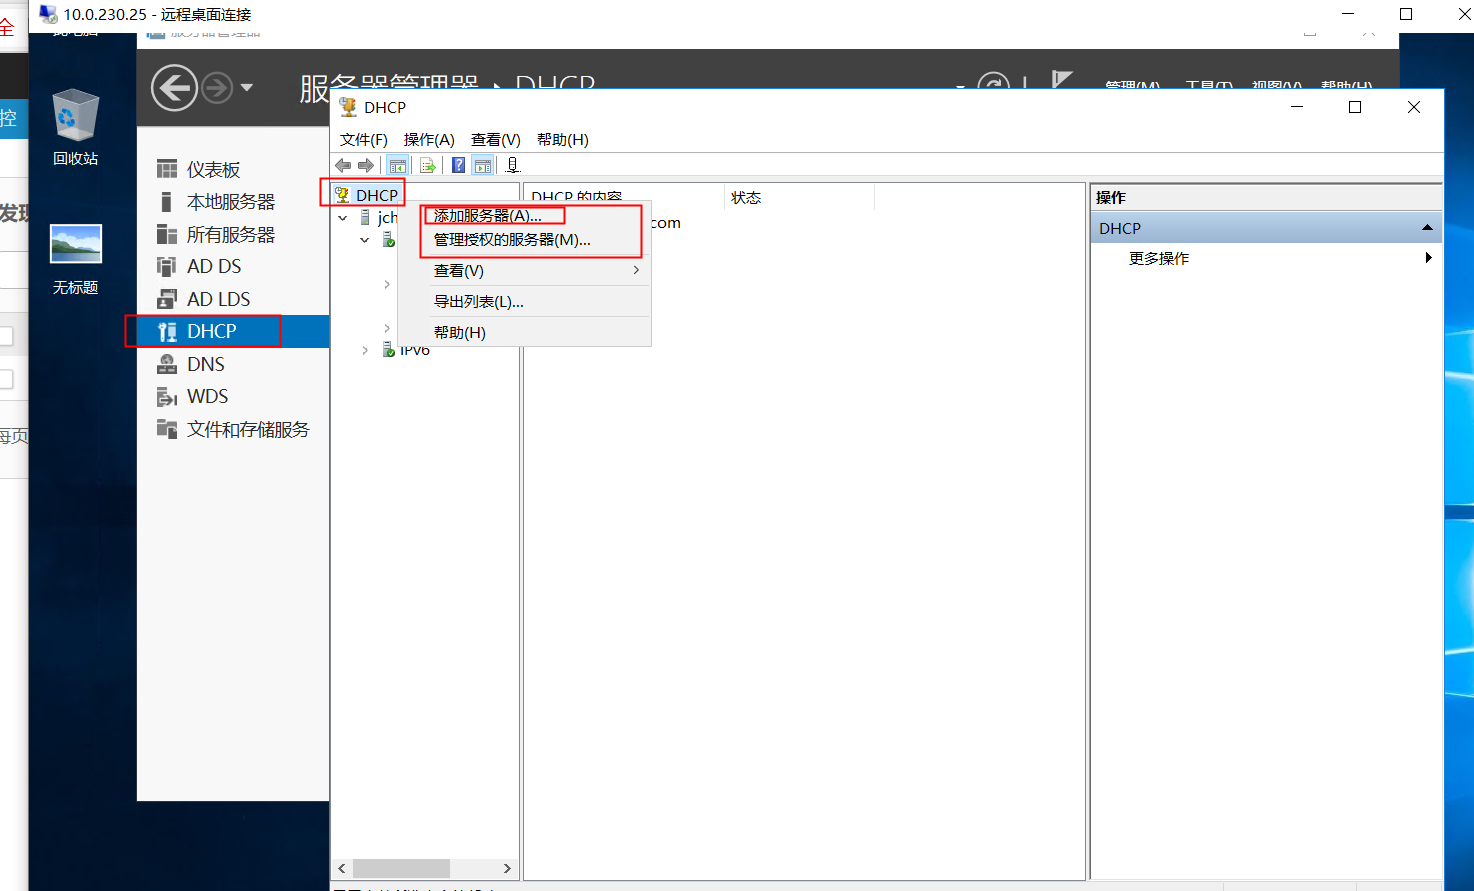The image size is (1474, 891).
Task: Click Server Manager's greyed forward button
Action: click(x=217, y=88)
